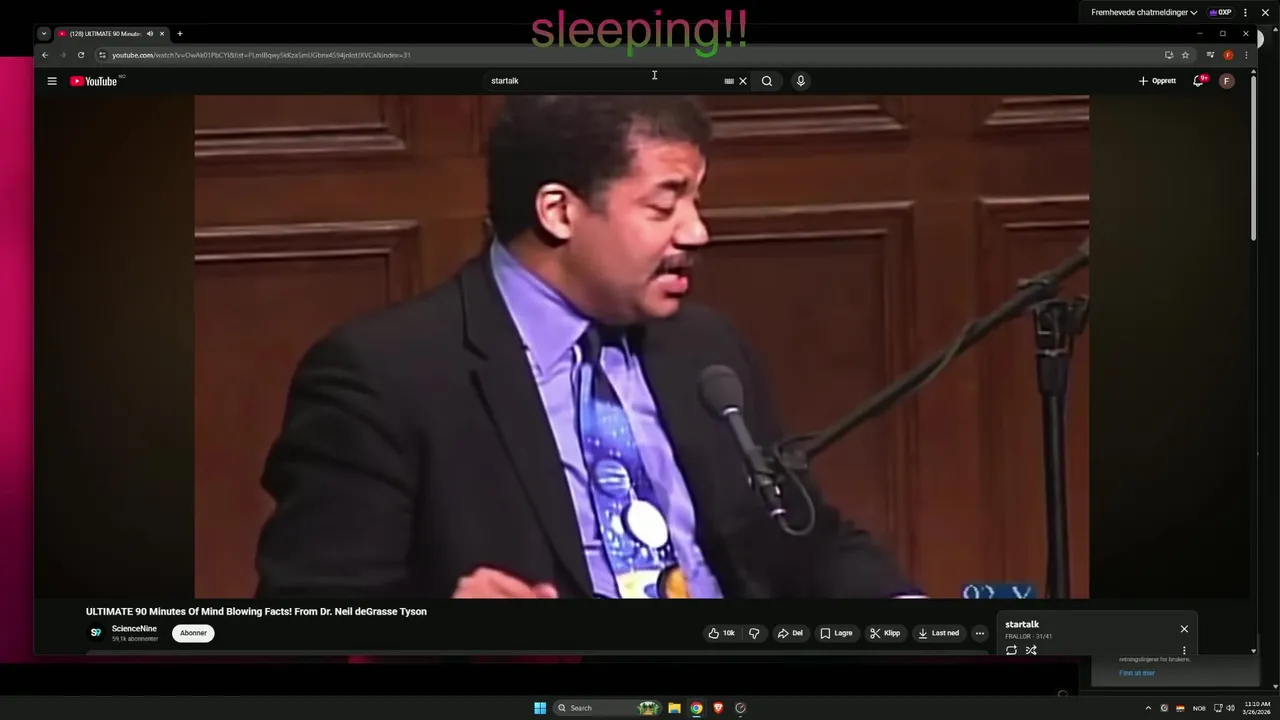Open the Chrome profile avatar

(x=1229, y=55)
